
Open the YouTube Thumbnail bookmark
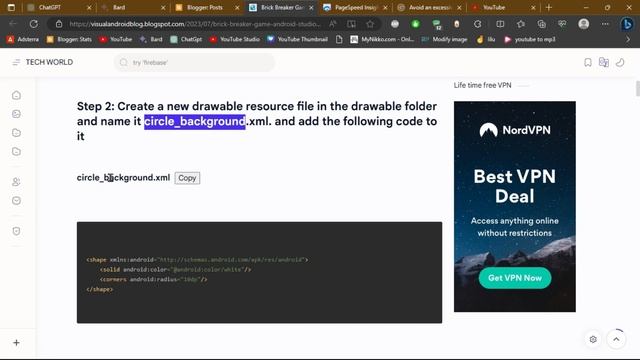[x=298, y=39]
